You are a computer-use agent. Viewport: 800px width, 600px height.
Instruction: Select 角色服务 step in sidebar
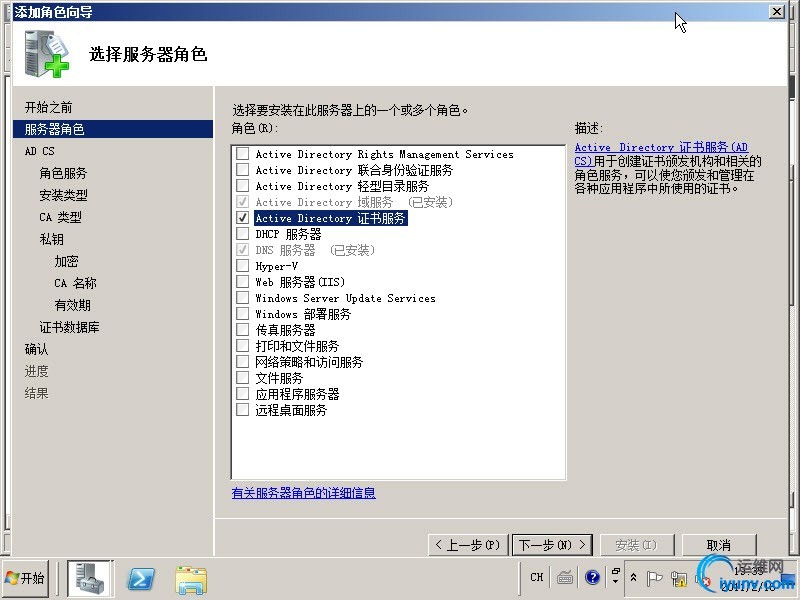tap(63, 173)
